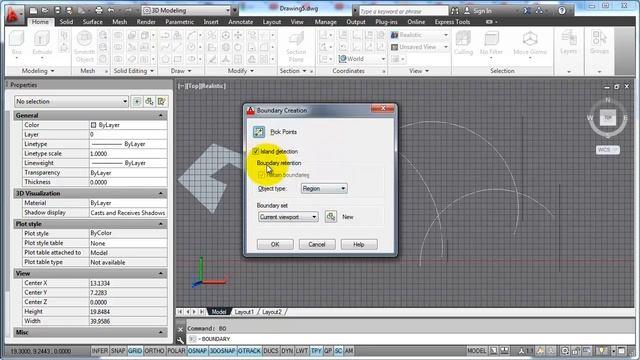Screen dimensions: 640x360
Task: Click Cancel in Boundary Creation dialog
Action: (x=317, y=244)
